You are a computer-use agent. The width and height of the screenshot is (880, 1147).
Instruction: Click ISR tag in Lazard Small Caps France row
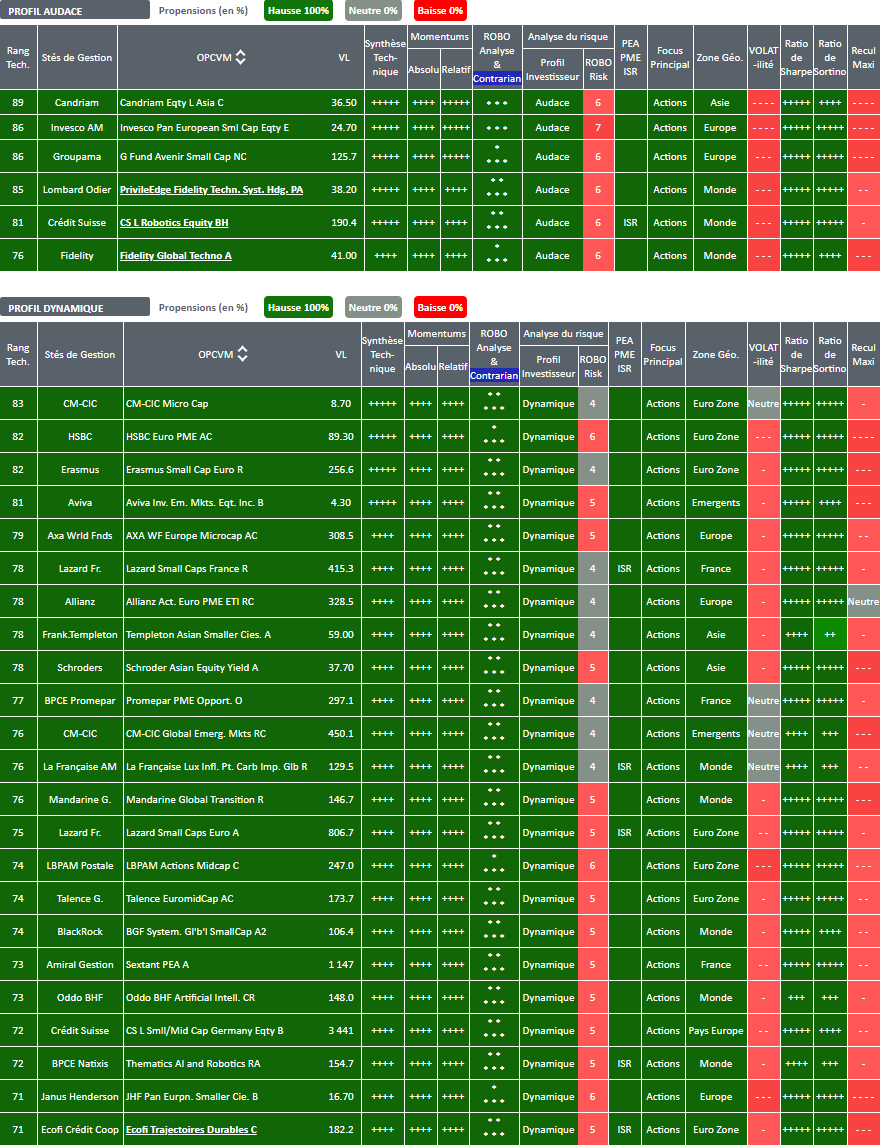point(624,568)
